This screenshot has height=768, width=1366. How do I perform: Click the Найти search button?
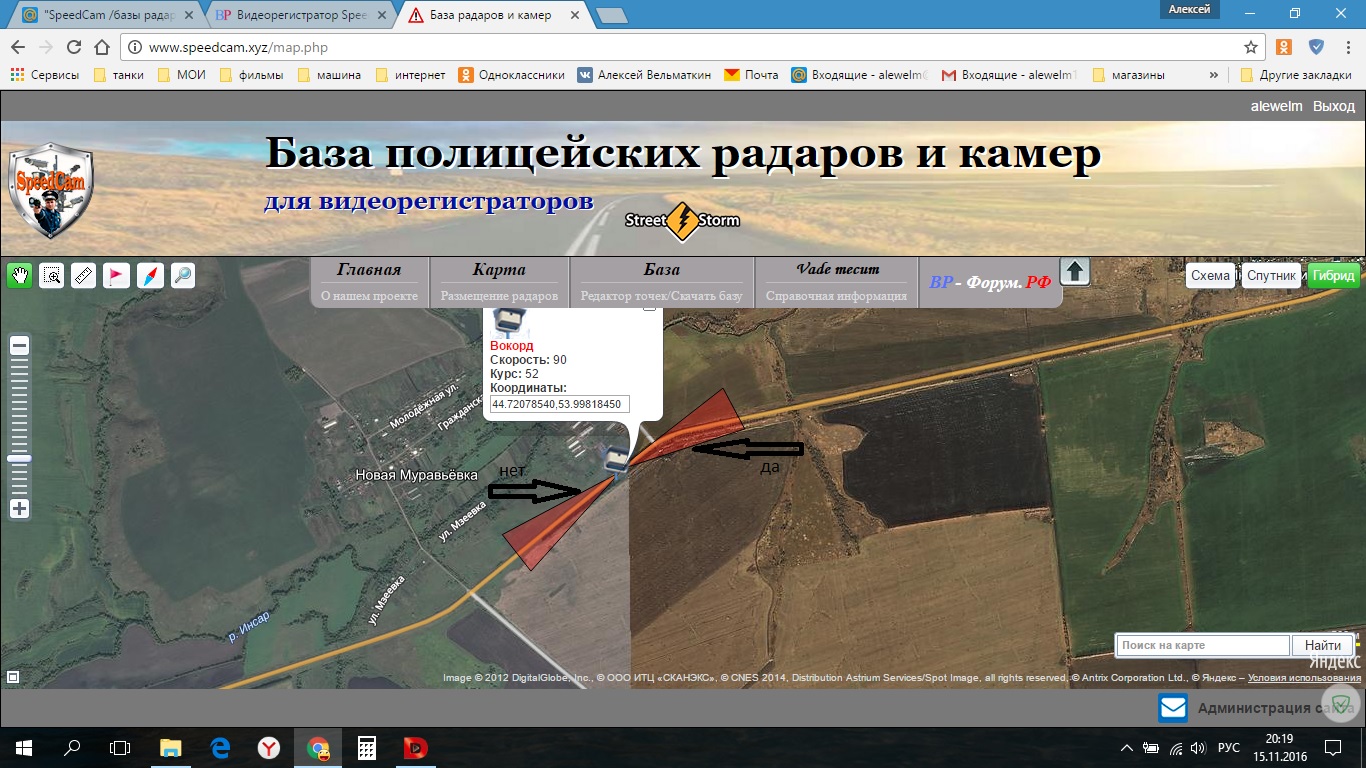(1322, 646)
